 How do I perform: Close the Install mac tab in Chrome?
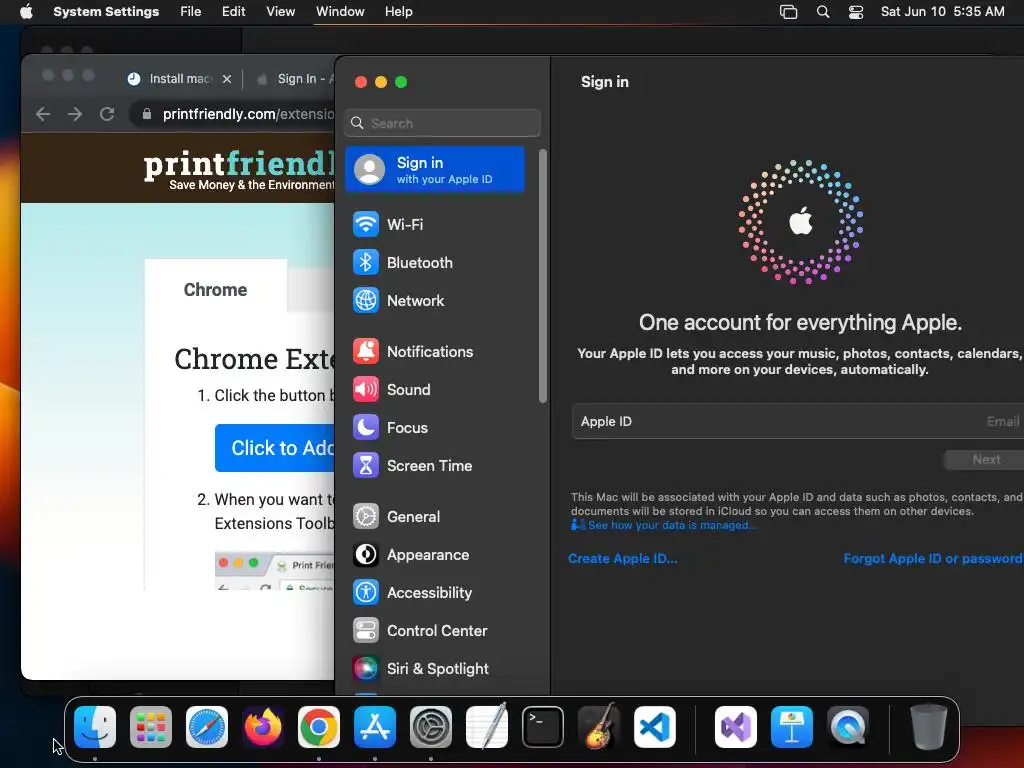227,79
